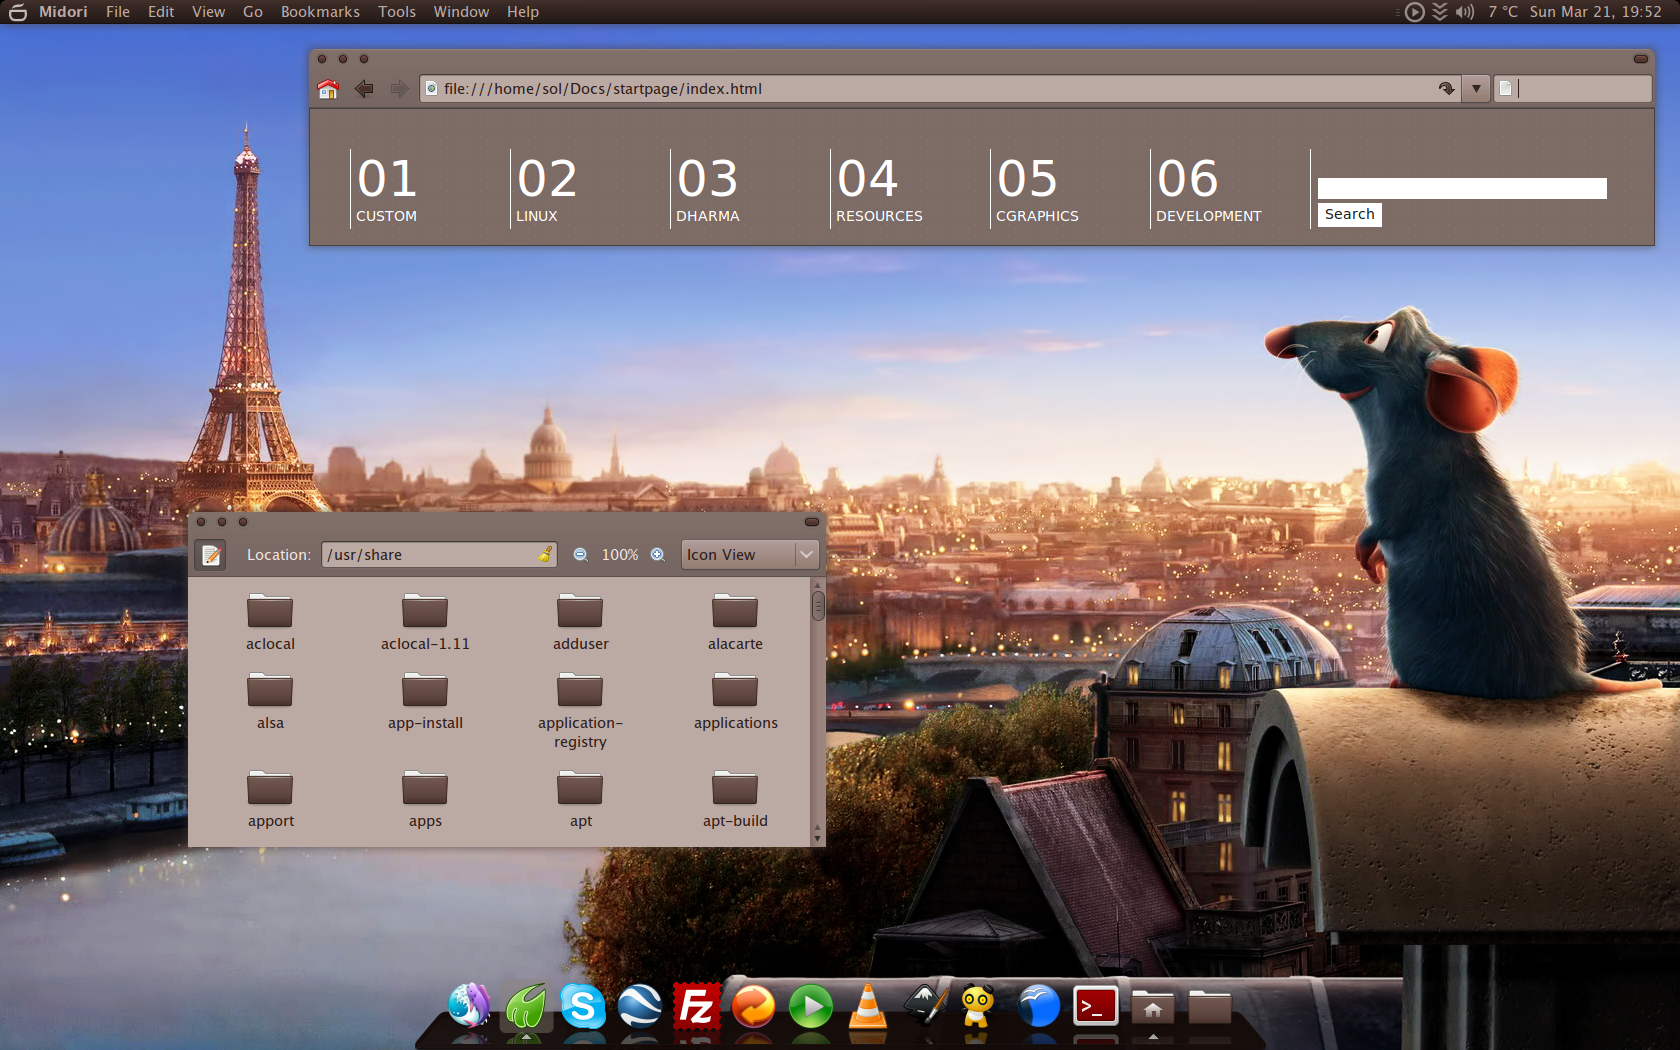The image size is (1680, 1050).
Task: Open the 04 RESOURCES link
Action: point(879,189)
